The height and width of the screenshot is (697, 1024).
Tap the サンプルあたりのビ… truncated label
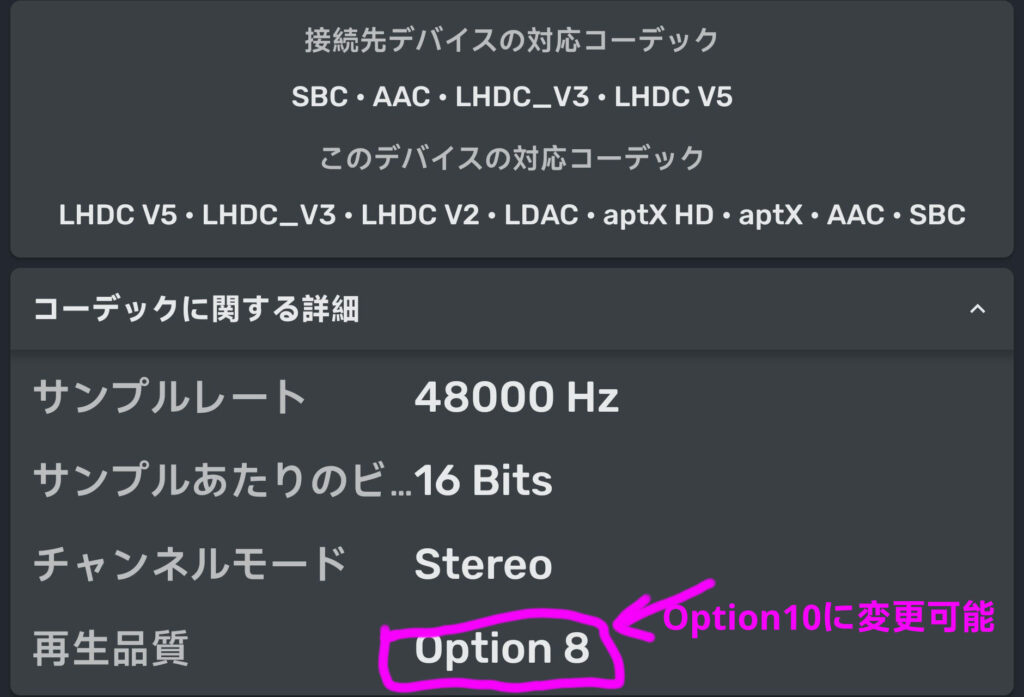222,481
